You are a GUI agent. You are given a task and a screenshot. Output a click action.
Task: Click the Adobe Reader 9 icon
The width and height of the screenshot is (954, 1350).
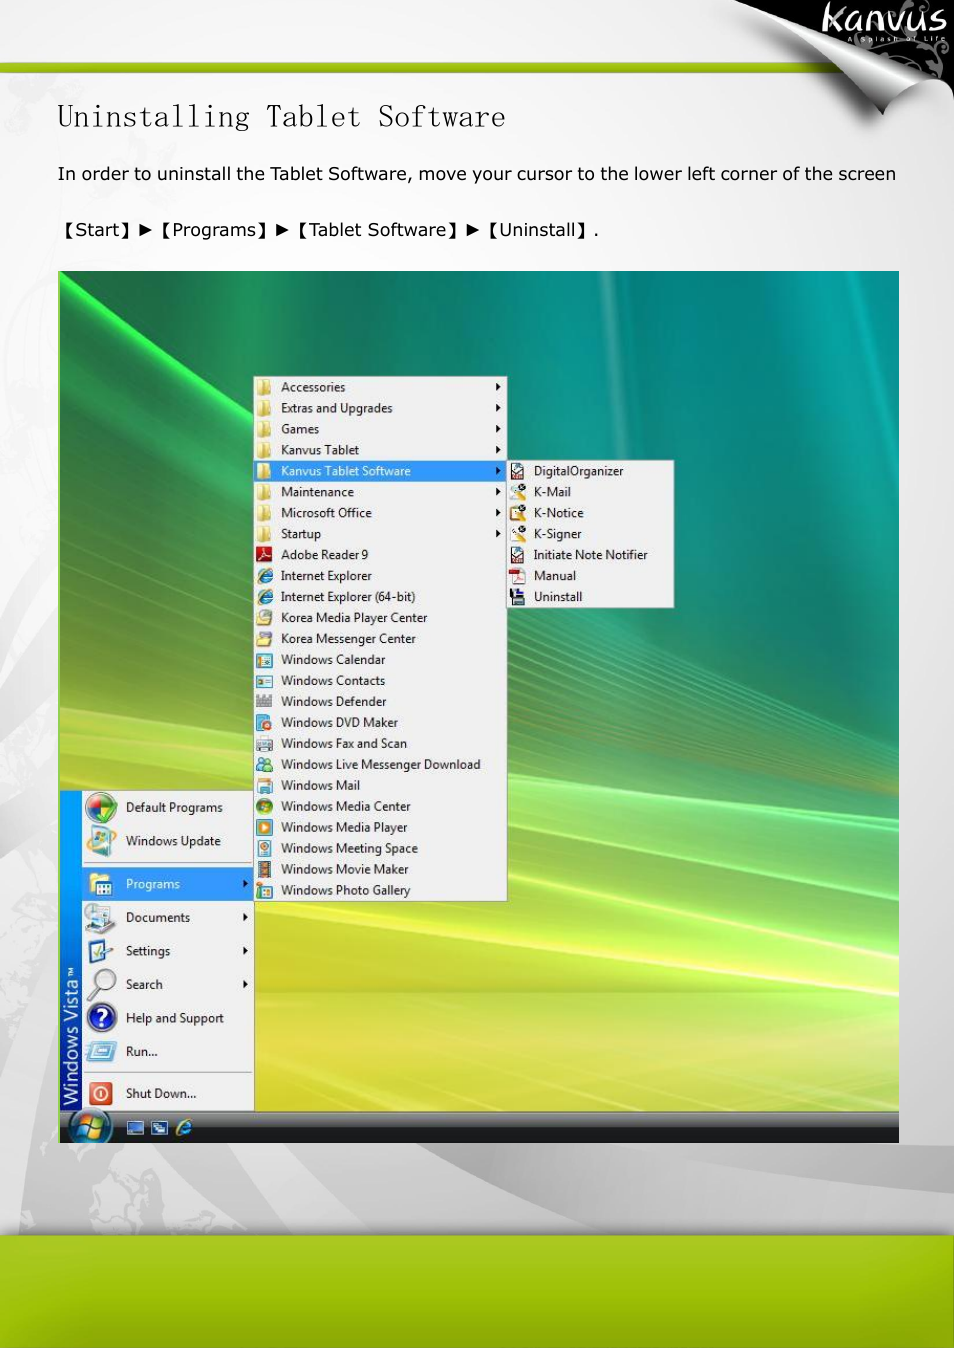click(x=265, y=555)
